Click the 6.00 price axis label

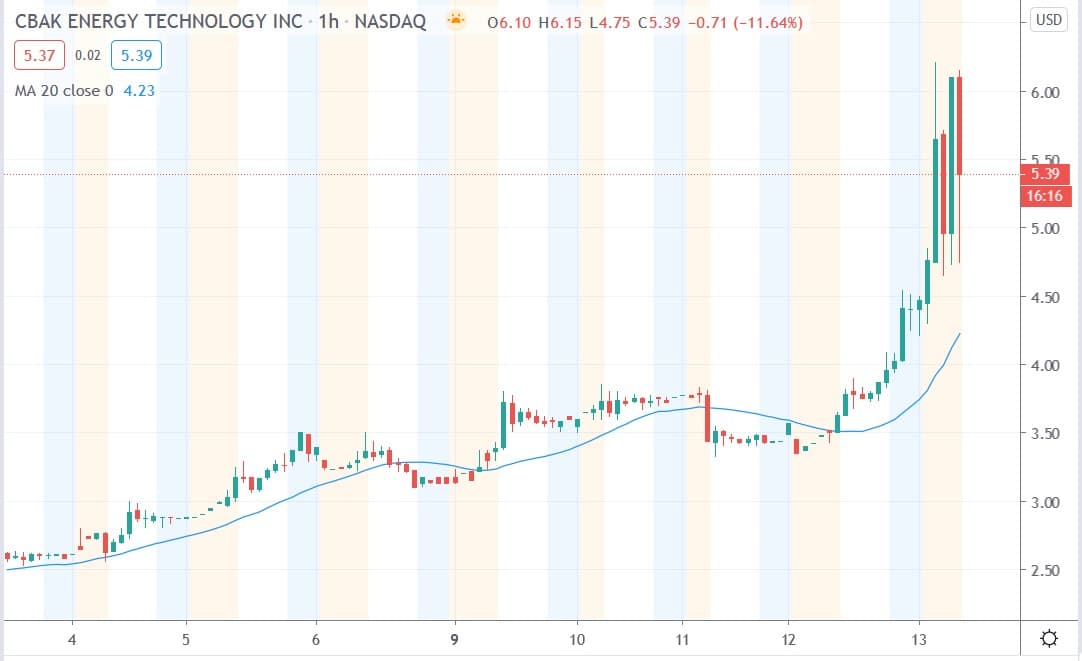[1045, 92]
